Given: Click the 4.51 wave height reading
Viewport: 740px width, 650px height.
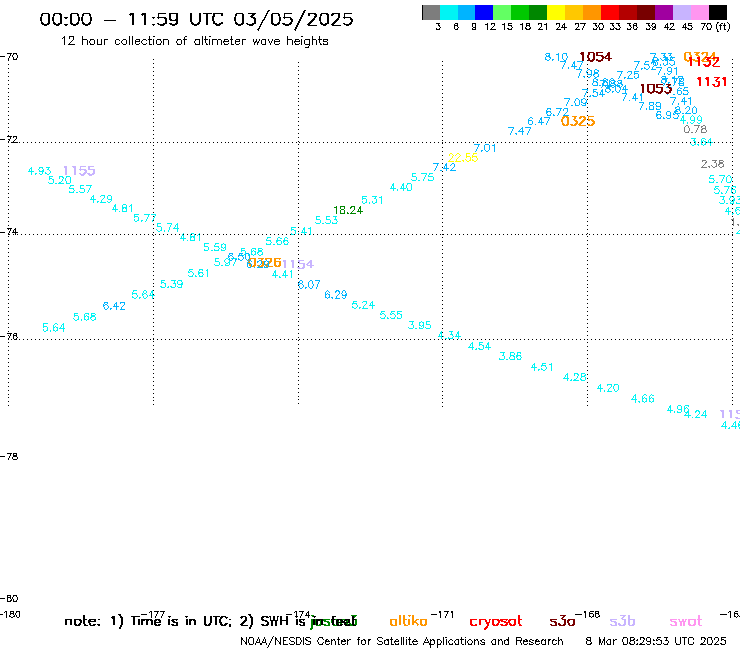Looking at the screenshot, I should (x=542, y=367).
